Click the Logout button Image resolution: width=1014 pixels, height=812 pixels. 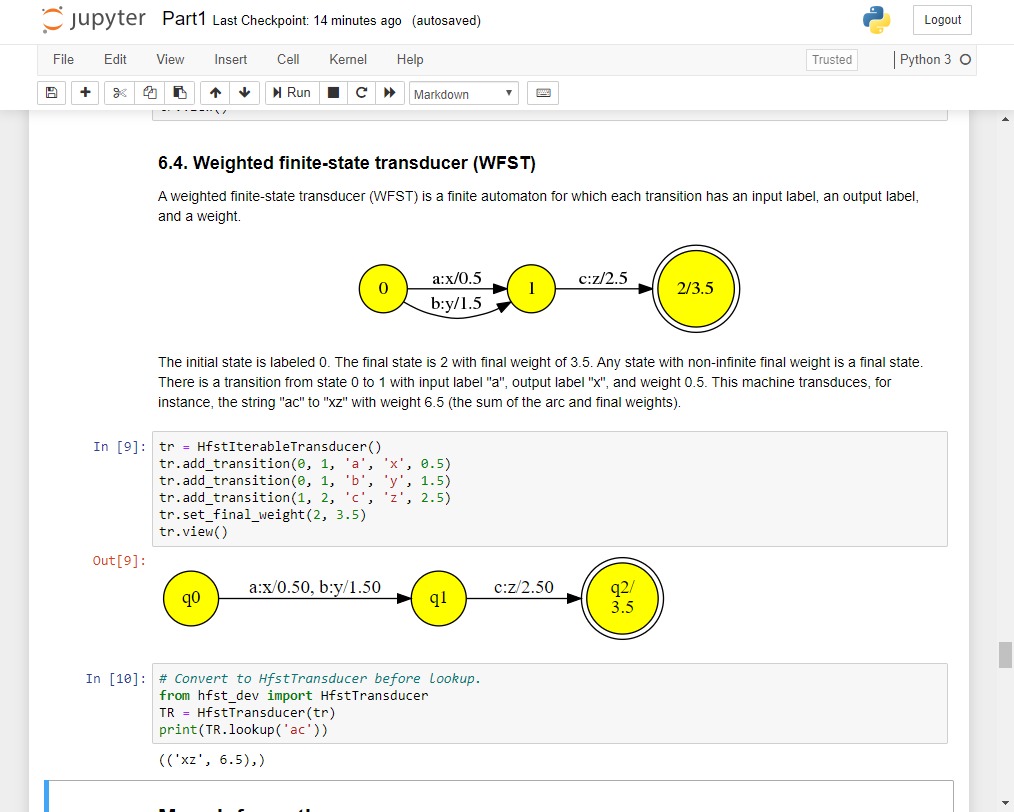click(x=942, y=20)
